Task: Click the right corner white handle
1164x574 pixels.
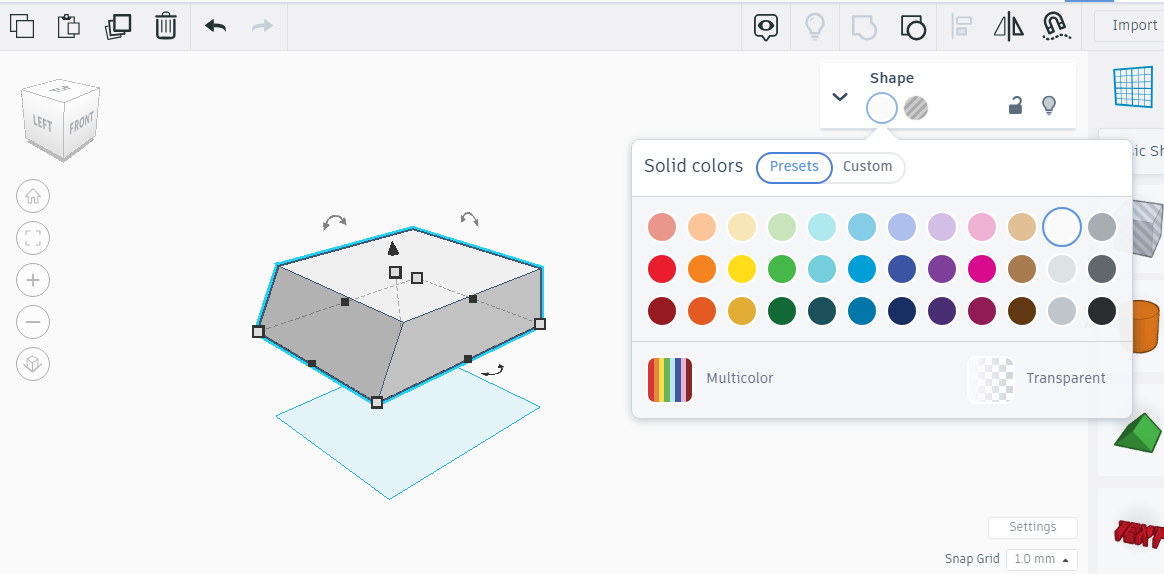Action: click(x=540, y=324)
